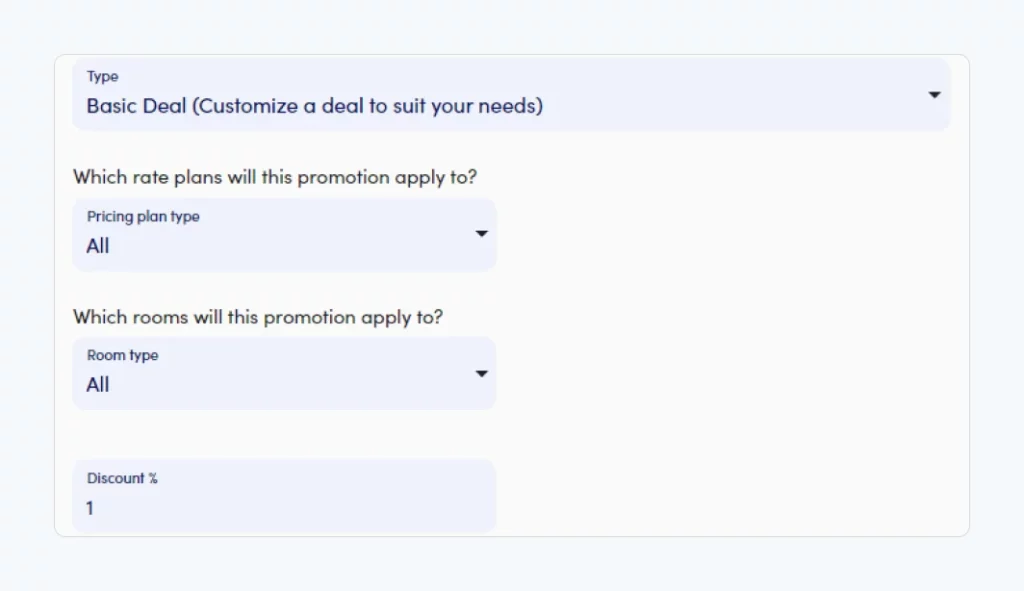
Task: Click the 'Discount %' field label
Action: click(122, 478)
